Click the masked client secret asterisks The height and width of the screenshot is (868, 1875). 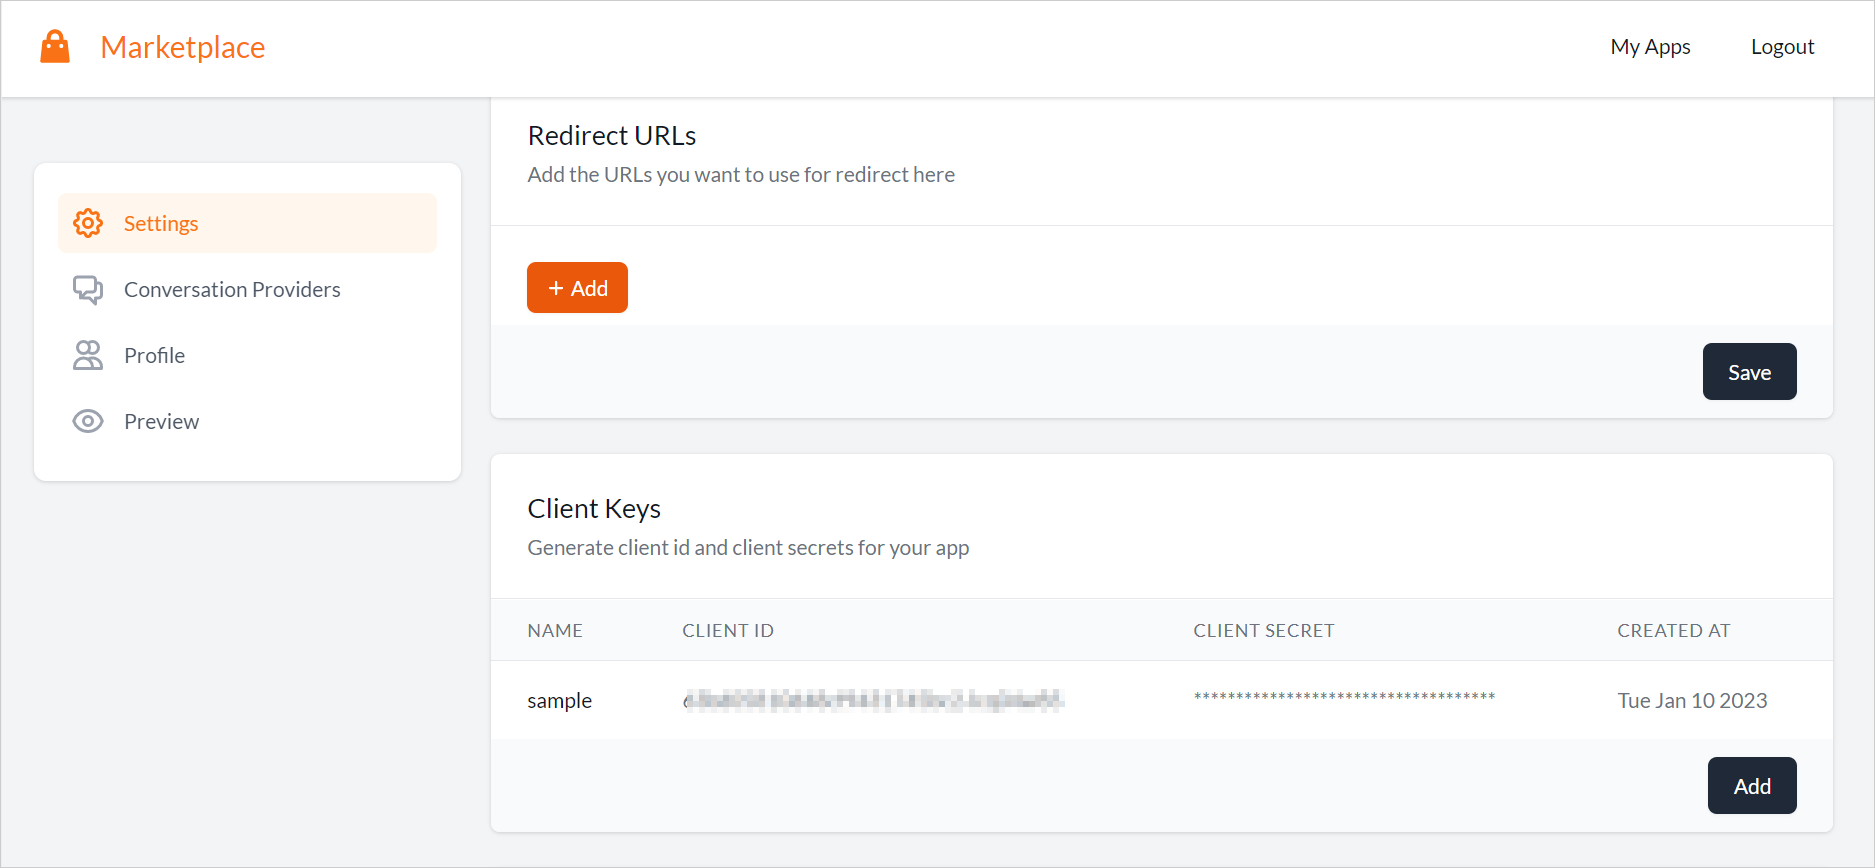(1344, 697)
